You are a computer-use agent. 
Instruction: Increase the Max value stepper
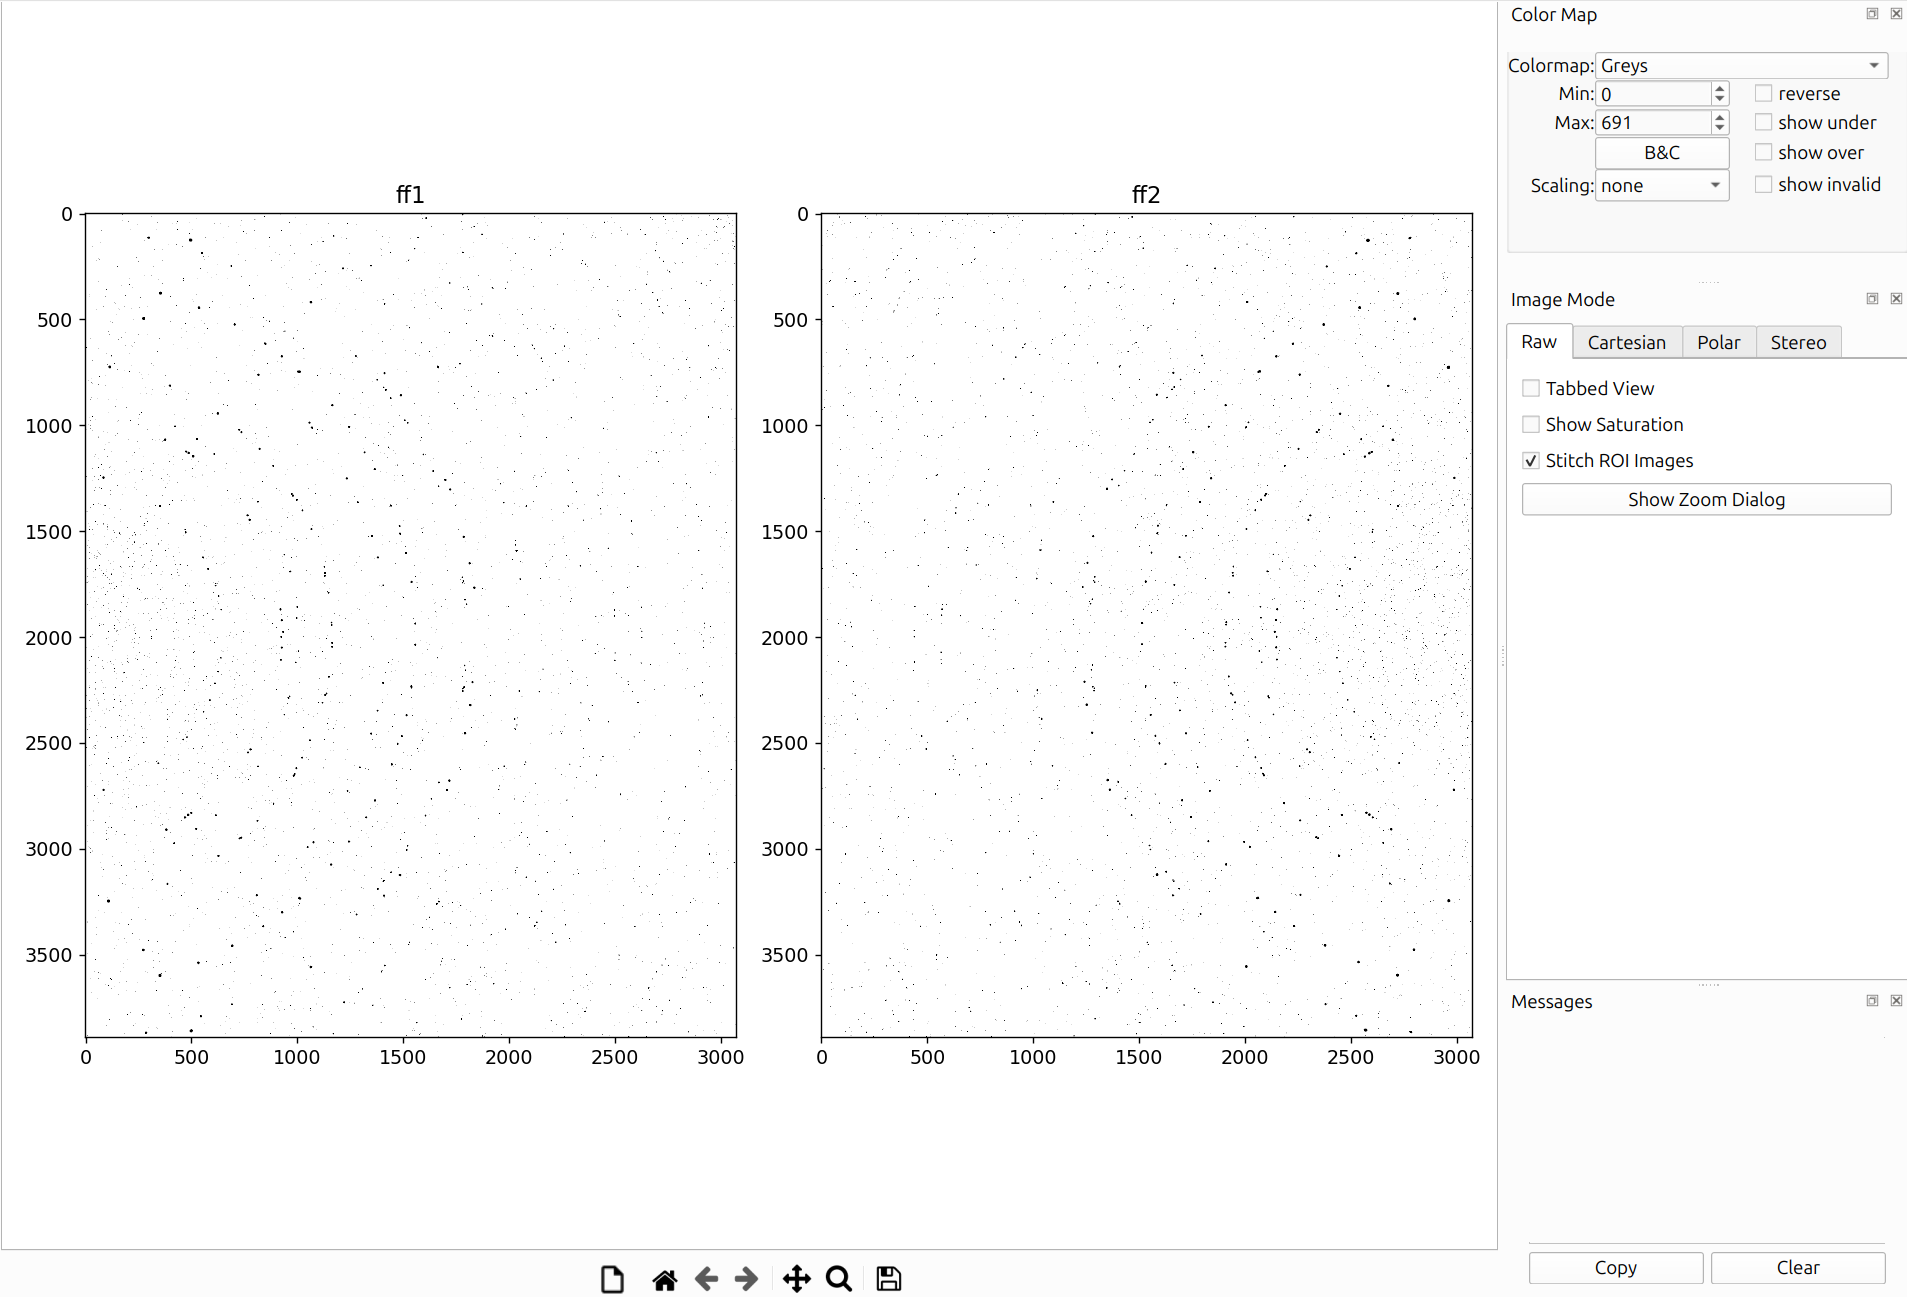(x=1720, y=117)
